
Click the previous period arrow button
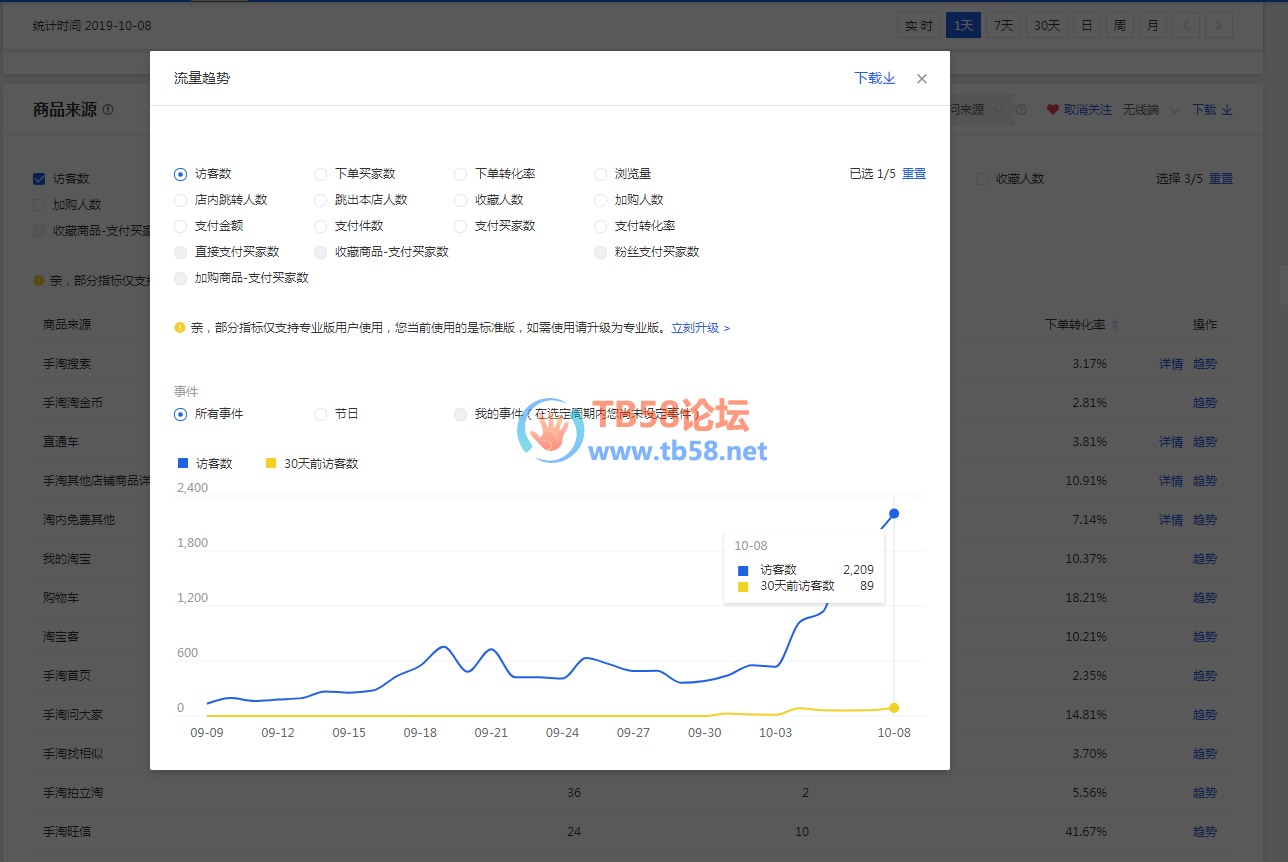[1184, 26]
